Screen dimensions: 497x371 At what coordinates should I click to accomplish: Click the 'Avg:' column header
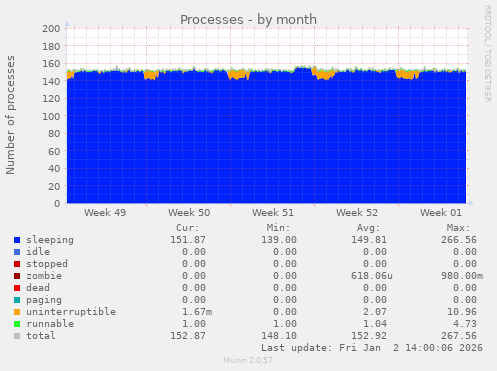(x=368, y=228)
